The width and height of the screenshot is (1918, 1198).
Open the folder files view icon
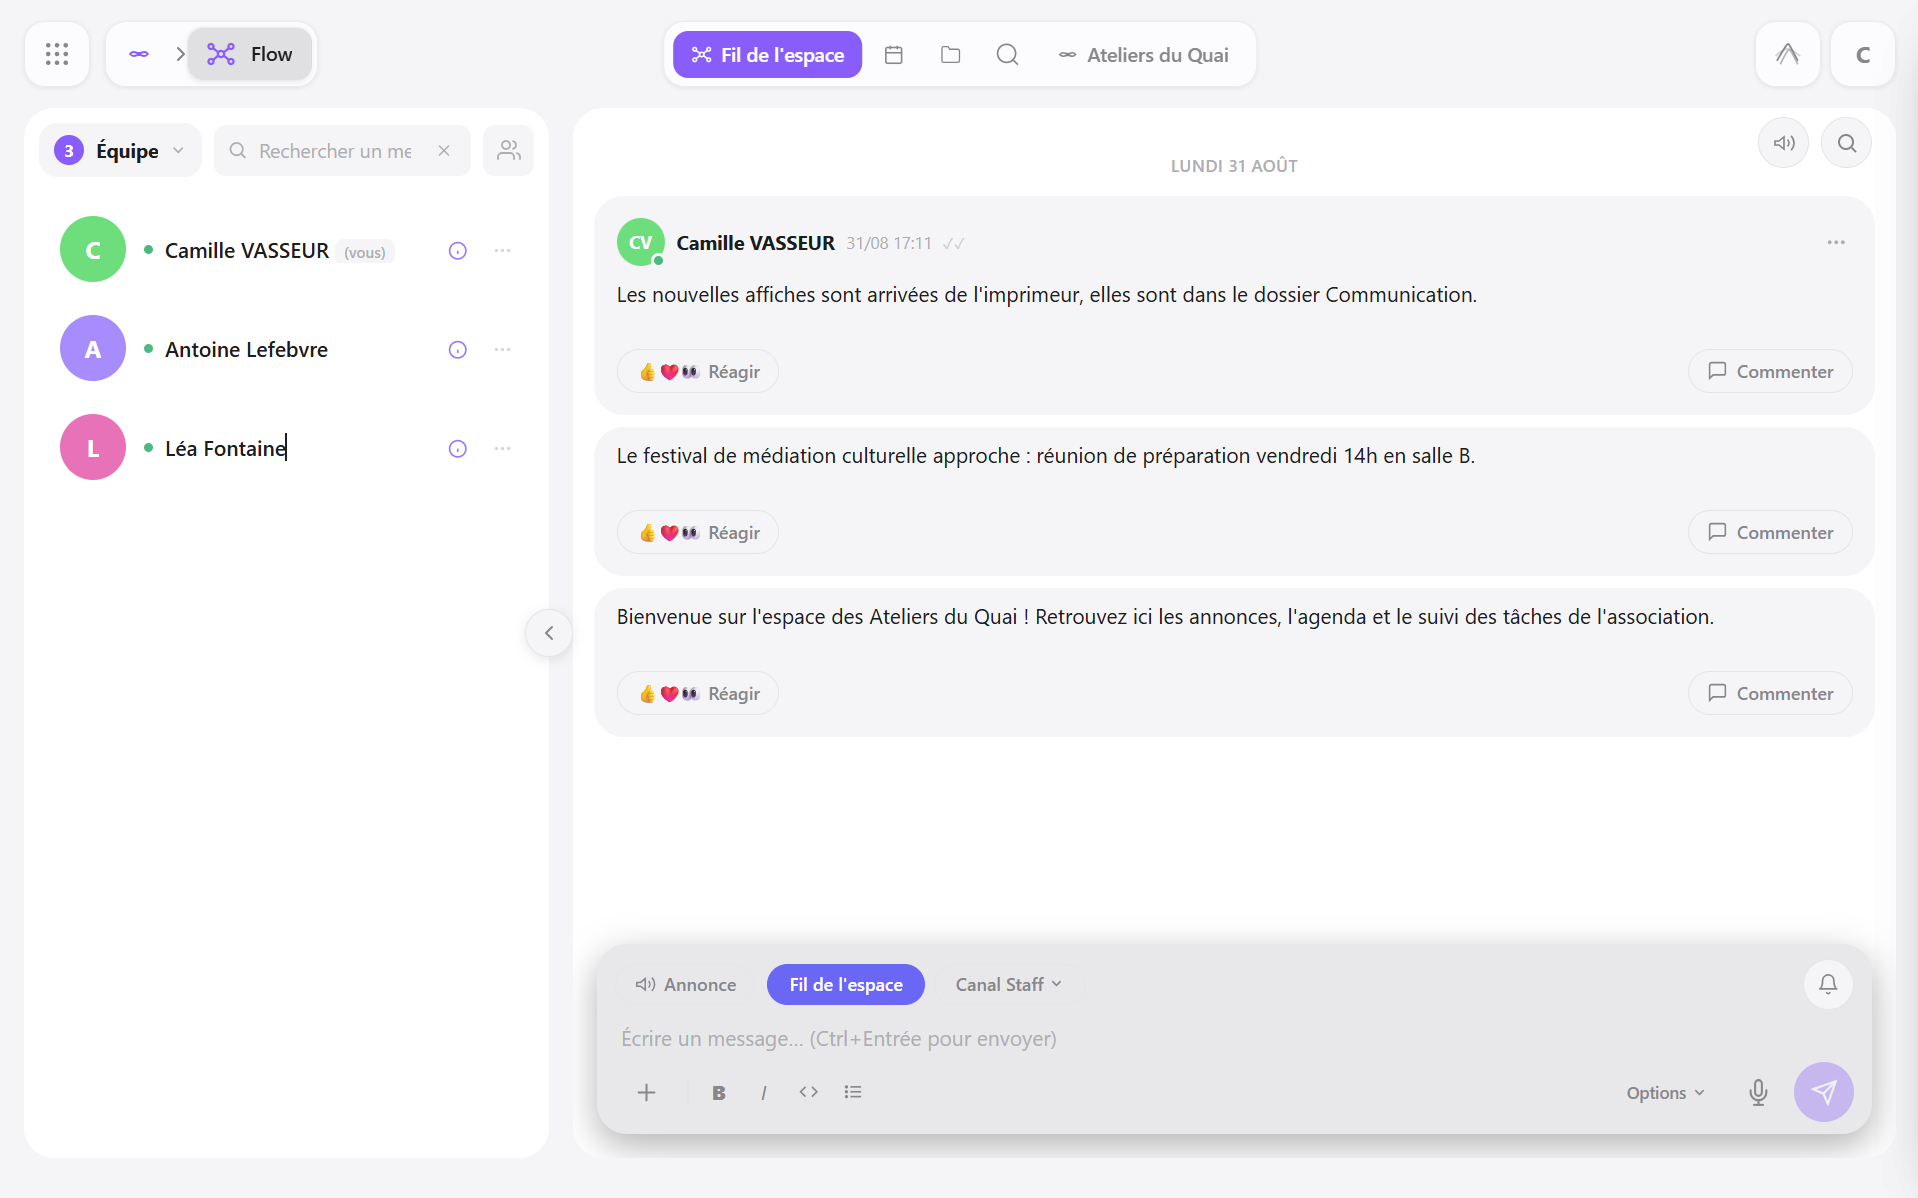[x=951, y=55]
